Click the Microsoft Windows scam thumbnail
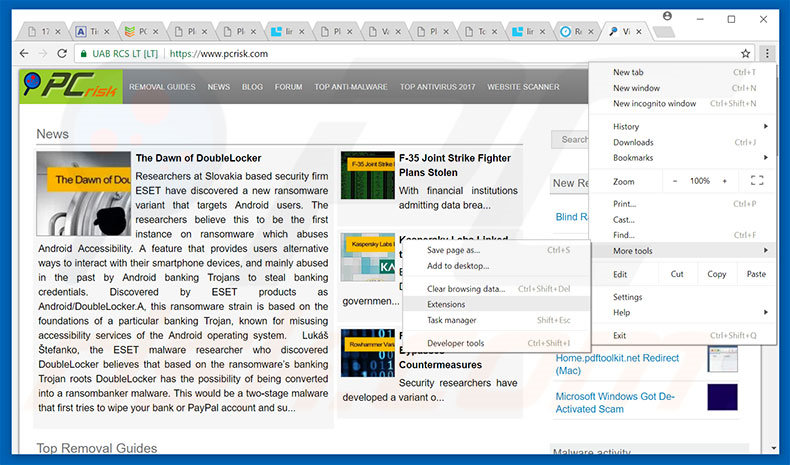This screenshot has width=790, height=465. click(x=722, y=397)
